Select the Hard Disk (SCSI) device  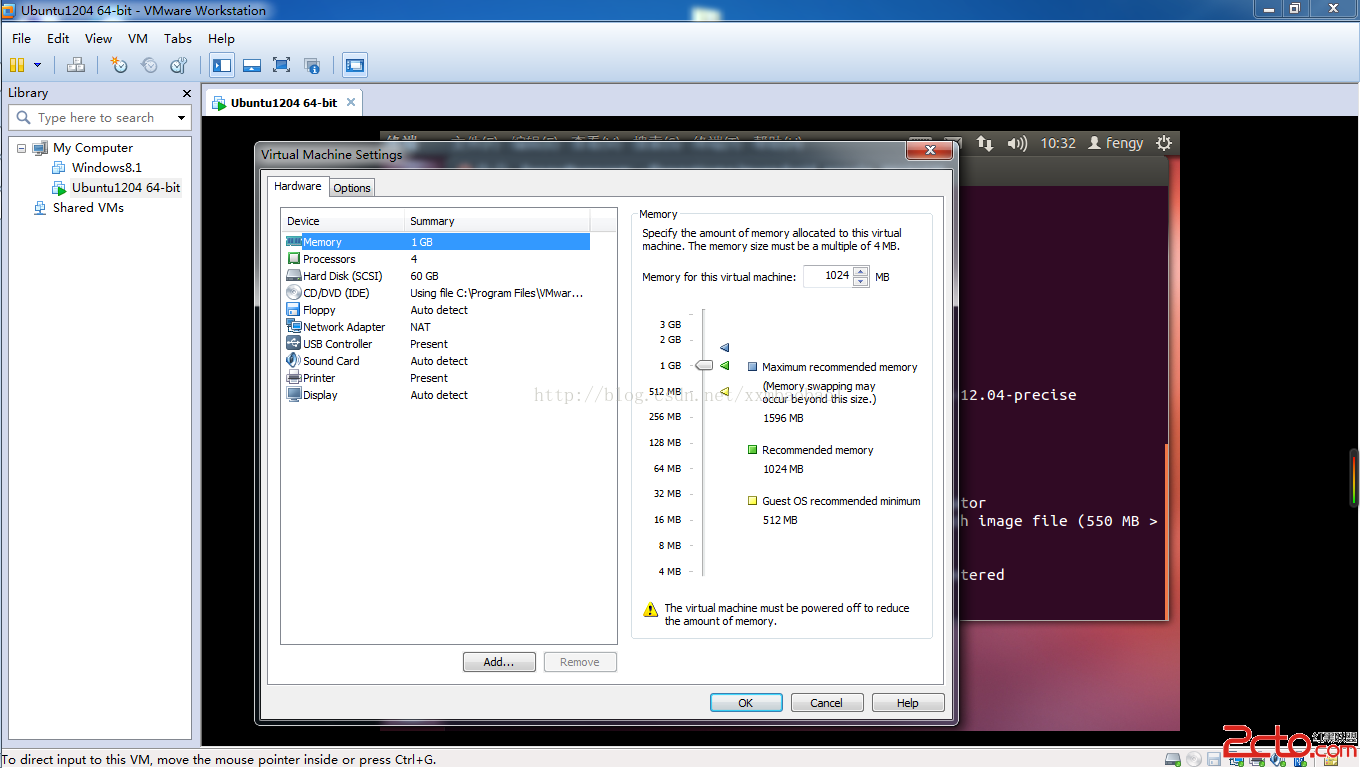tap(437, 276)
